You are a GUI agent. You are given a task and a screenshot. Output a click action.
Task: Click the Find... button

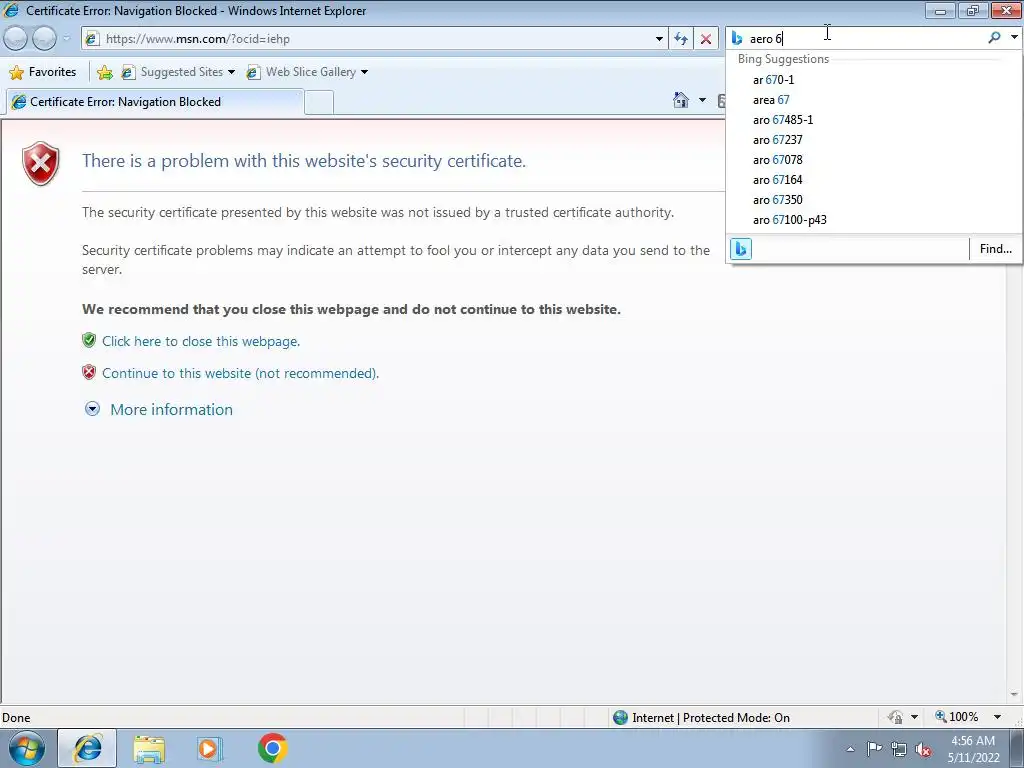point(995,249)
